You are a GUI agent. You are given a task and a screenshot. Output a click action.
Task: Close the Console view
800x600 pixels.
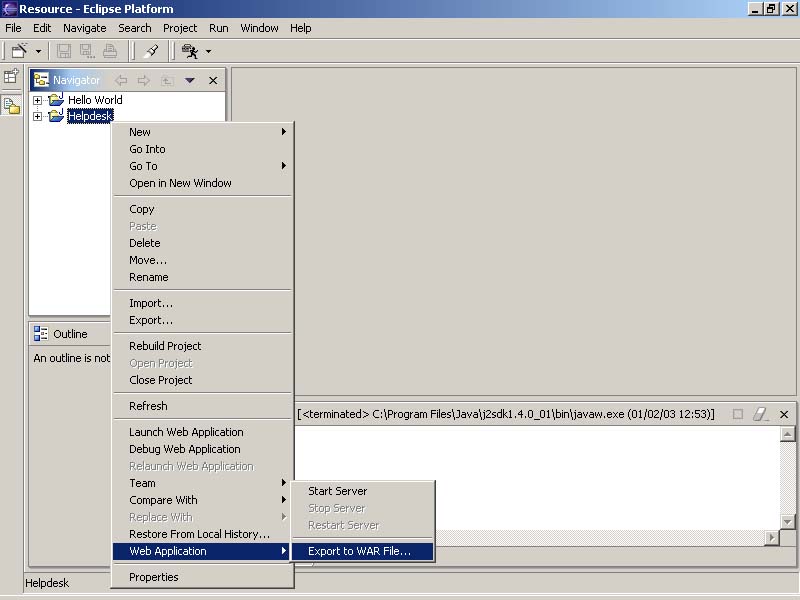[x=784, y=414]
